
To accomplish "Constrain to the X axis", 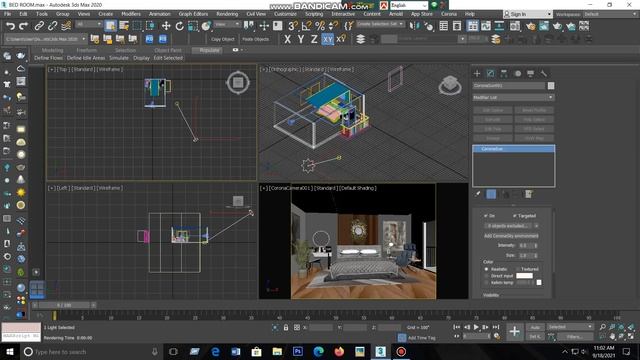I will (x=287, y=39).
